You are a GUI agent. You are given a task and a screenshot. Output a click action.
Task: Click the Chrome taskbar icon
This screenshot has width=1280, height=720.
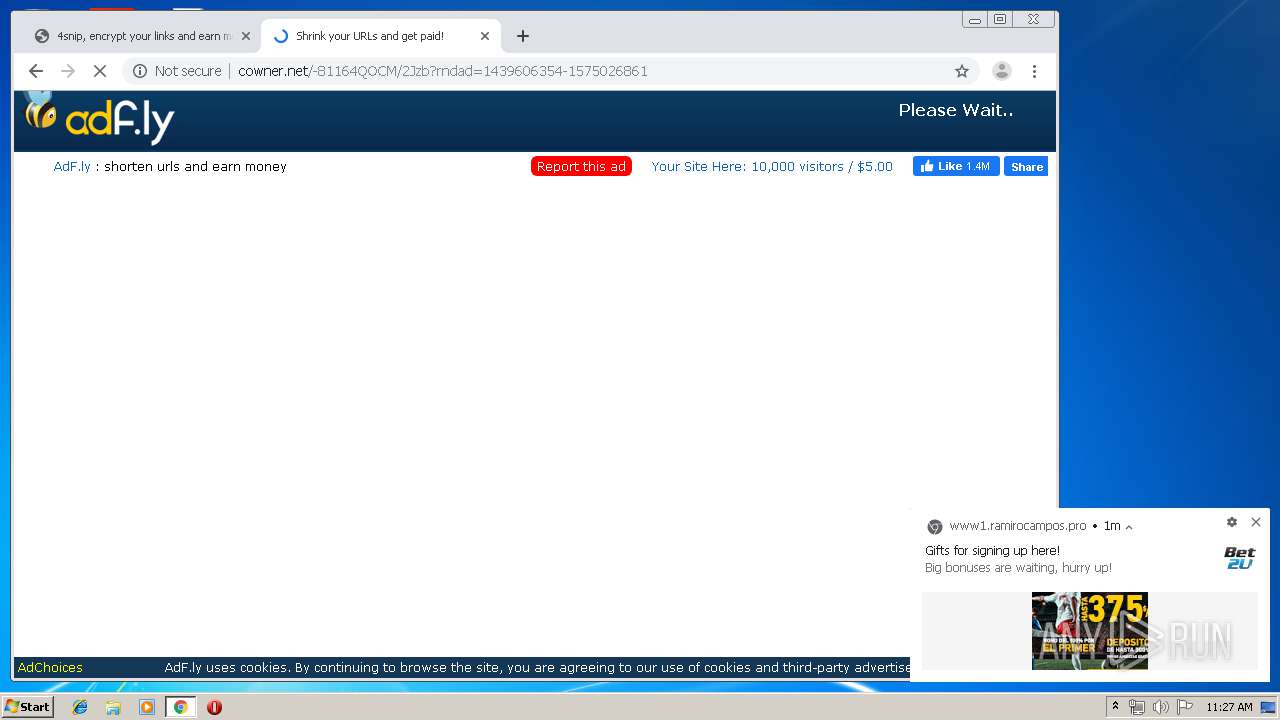pos(180,707)
